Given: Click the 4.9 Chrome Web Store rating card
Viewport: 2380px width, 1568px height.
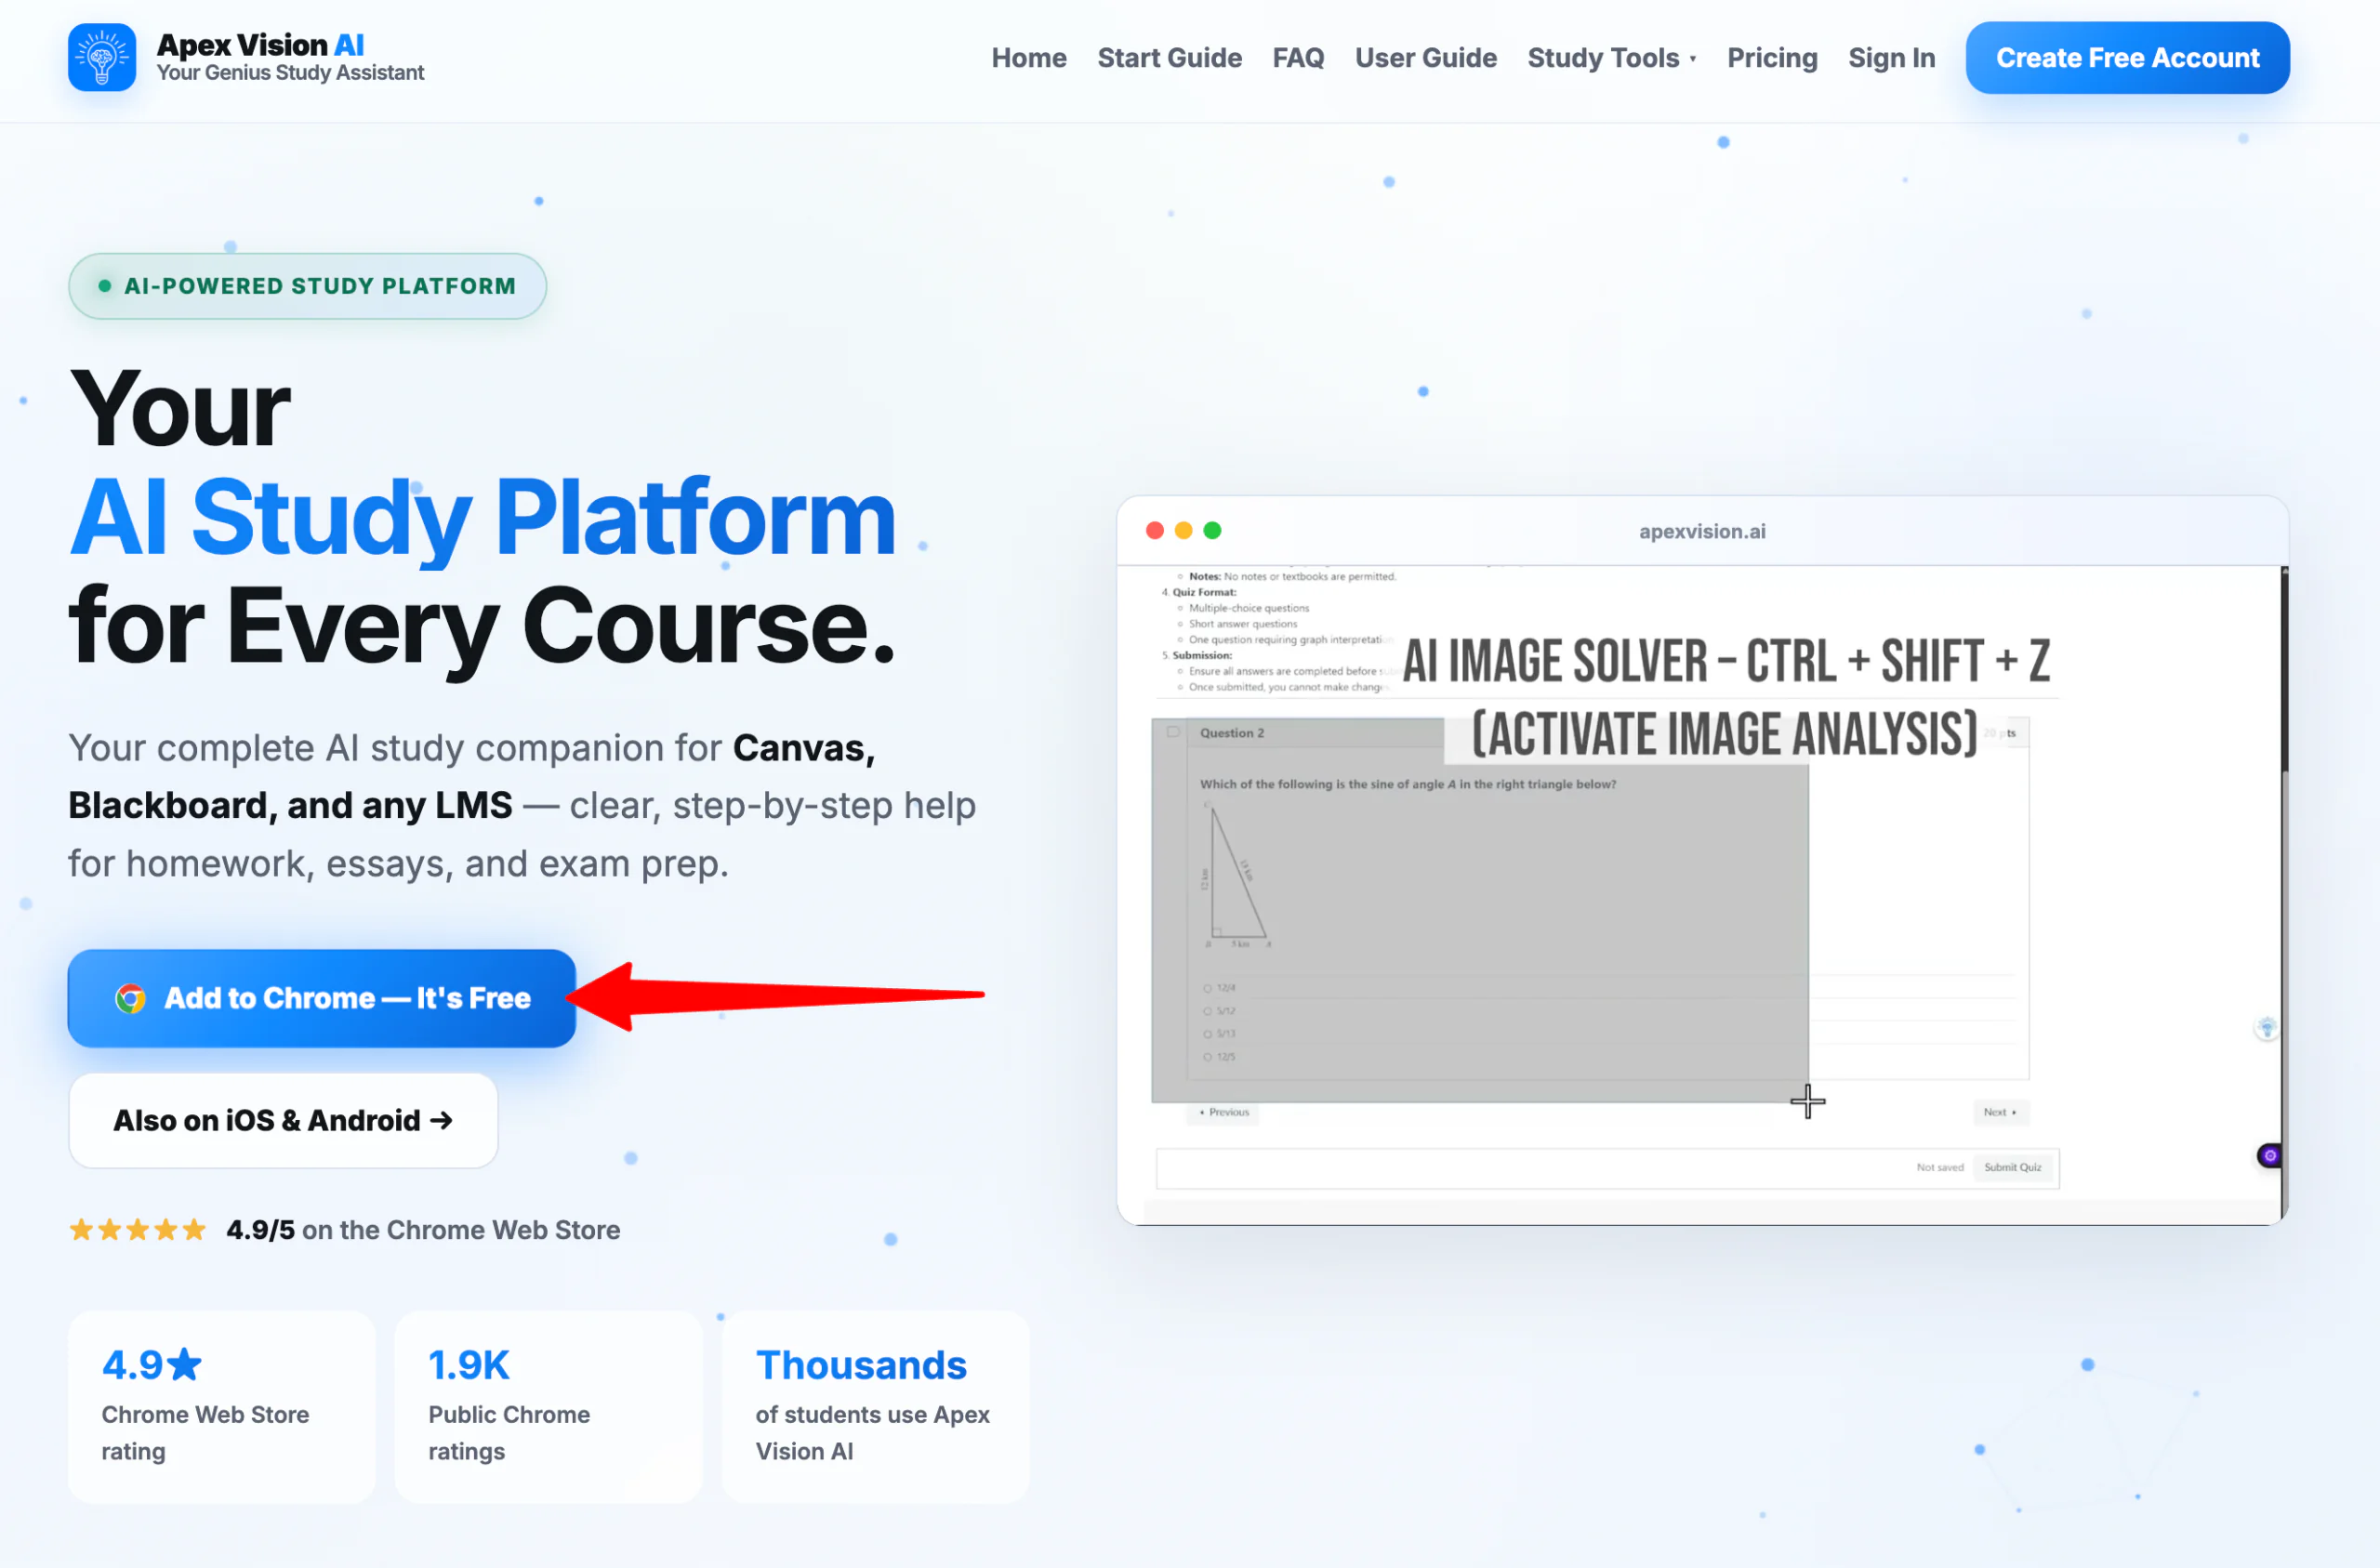Looking at the screenshot, I should pos(222,1407).
